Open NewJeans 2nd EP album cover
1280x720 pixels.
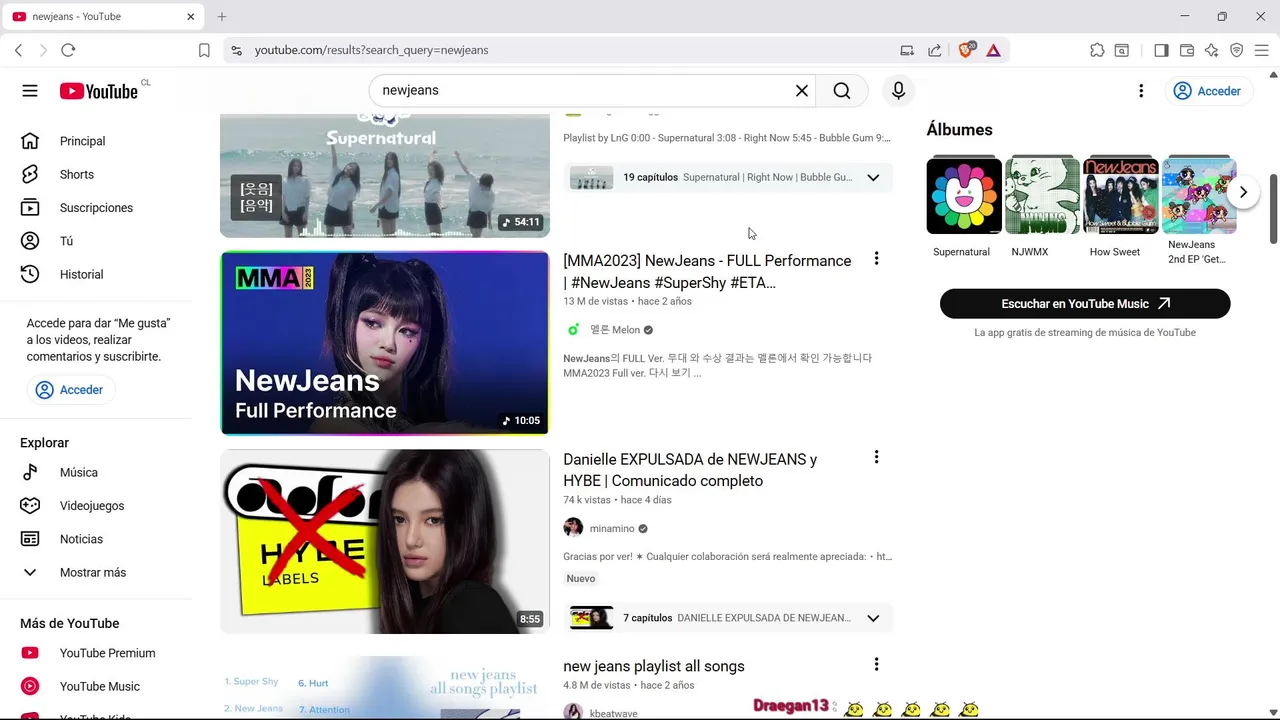[1199, 196]
